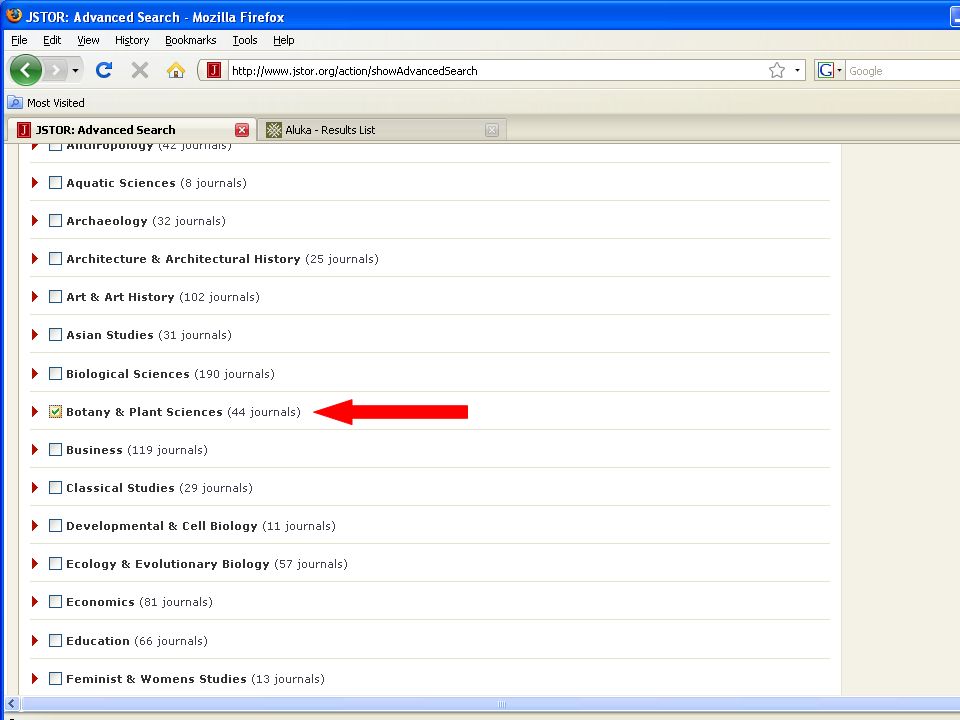This screenshot has width=960, height=720.
Task: Uncheck the Botany & Plant Sciences checkbox
Action: click(55, 411)
